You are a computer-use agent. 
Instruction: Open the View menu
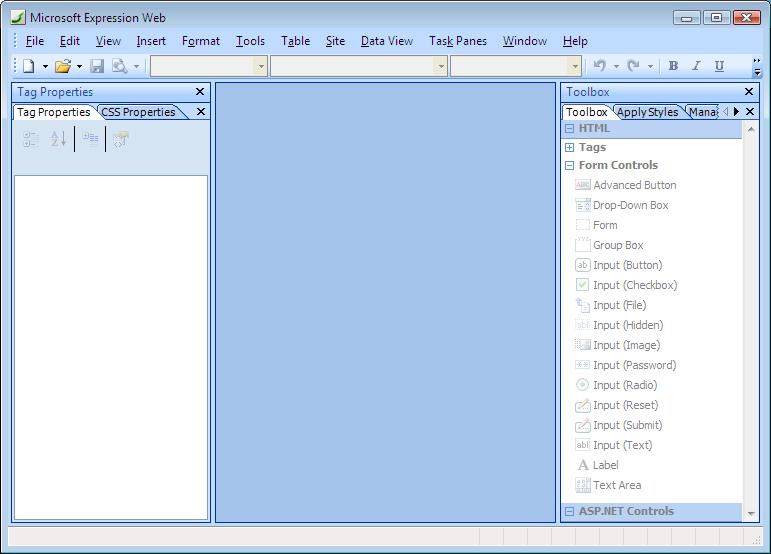(108, 41)
